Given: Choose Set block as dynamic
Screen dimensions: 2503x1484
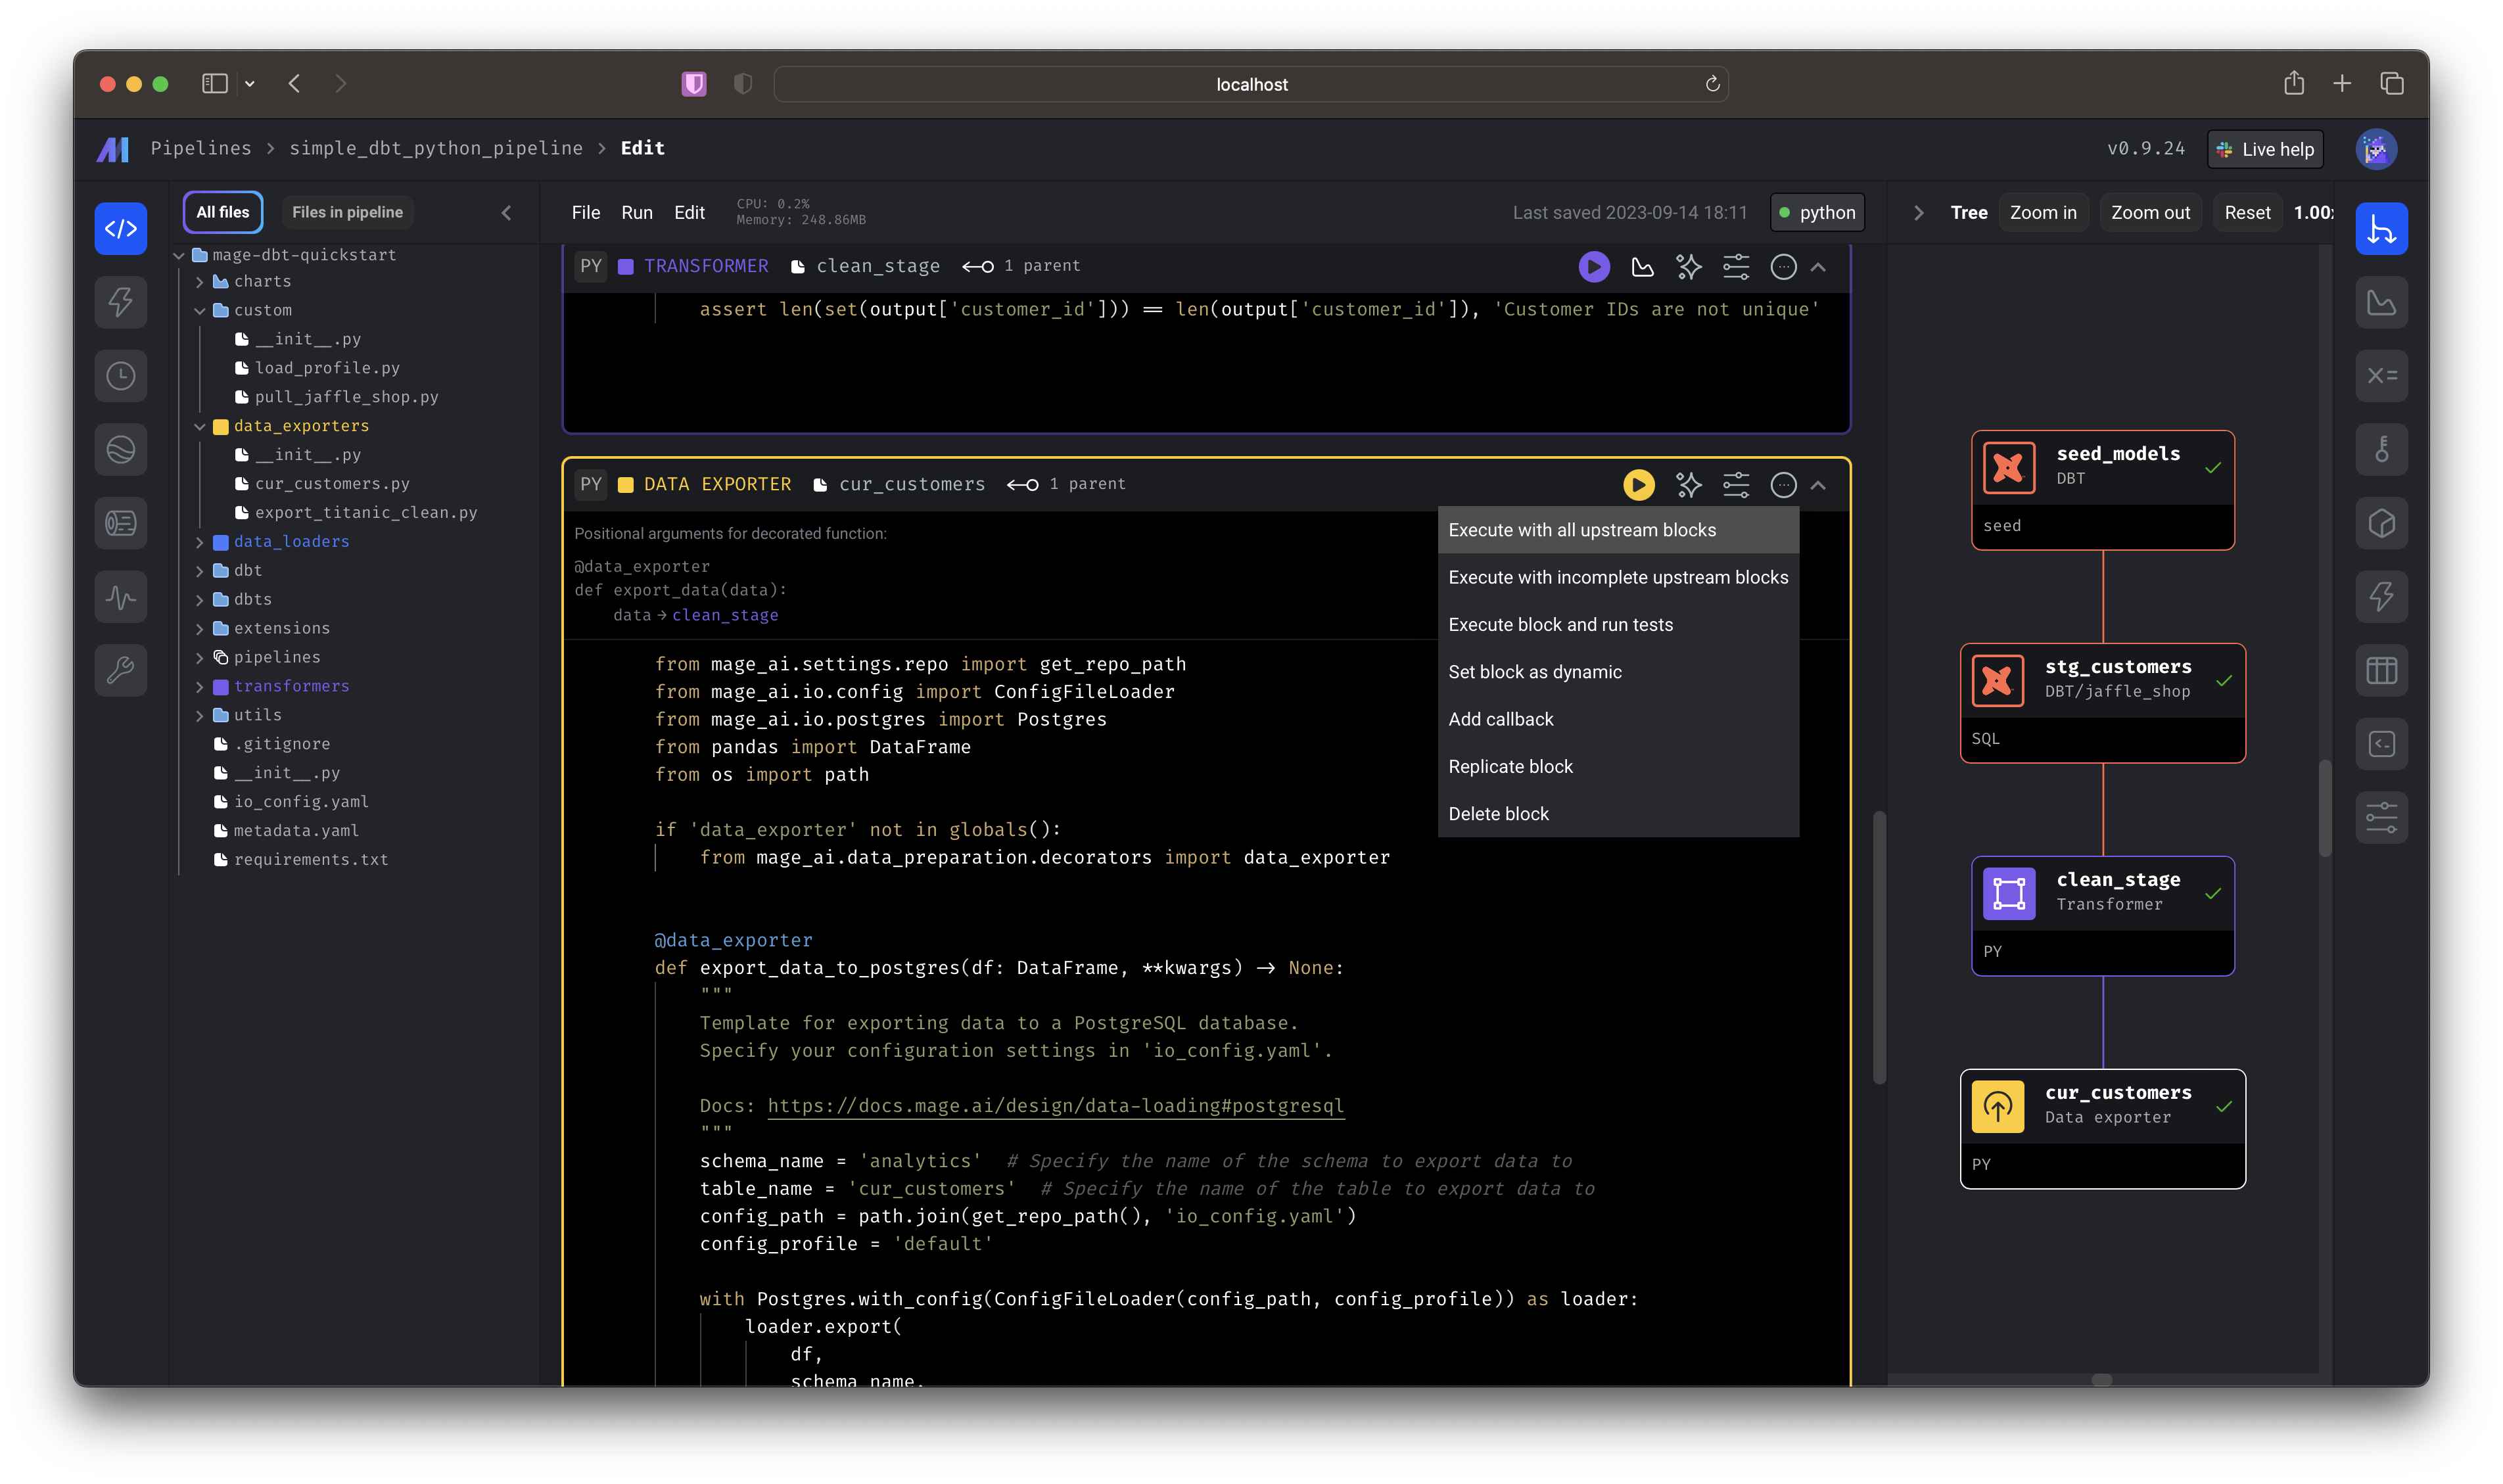Looking at the screenshot, I should (x=1617, y=672).
